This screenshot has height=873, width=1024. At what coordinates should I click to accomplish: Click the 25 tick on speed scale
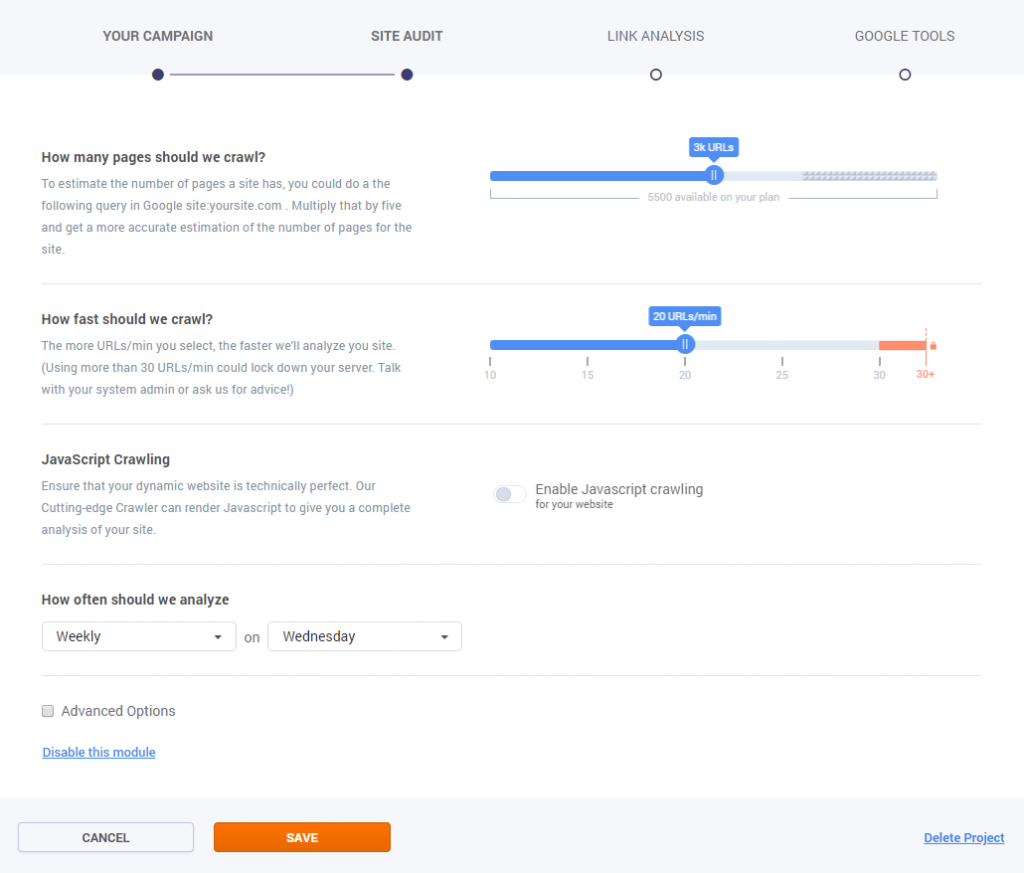(782, 375)
